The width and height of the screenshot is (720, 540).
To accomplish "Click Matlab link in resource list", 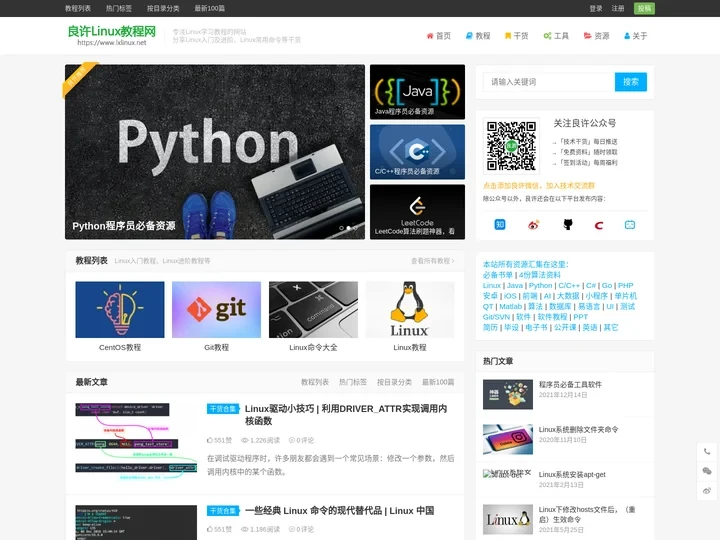I will point(511,307).
